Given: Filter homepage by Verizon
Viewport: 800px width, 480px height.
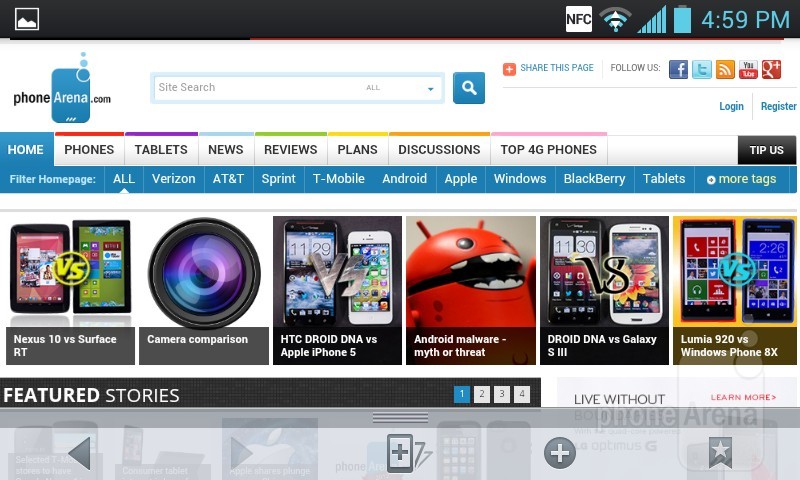Looking at the screenshot, I should pyautogui.click(x=173, y=179).
